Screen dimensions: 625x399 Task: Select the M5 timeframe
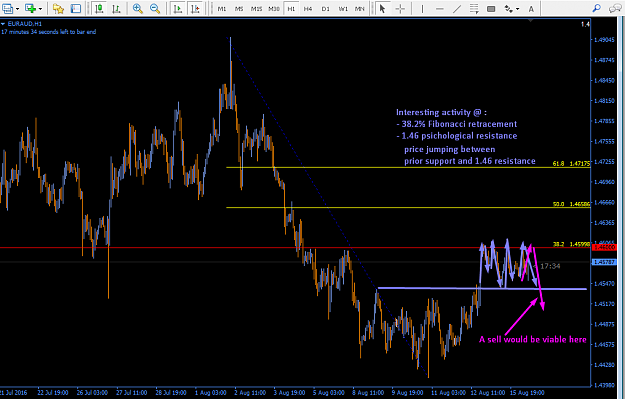pos(239,9)
